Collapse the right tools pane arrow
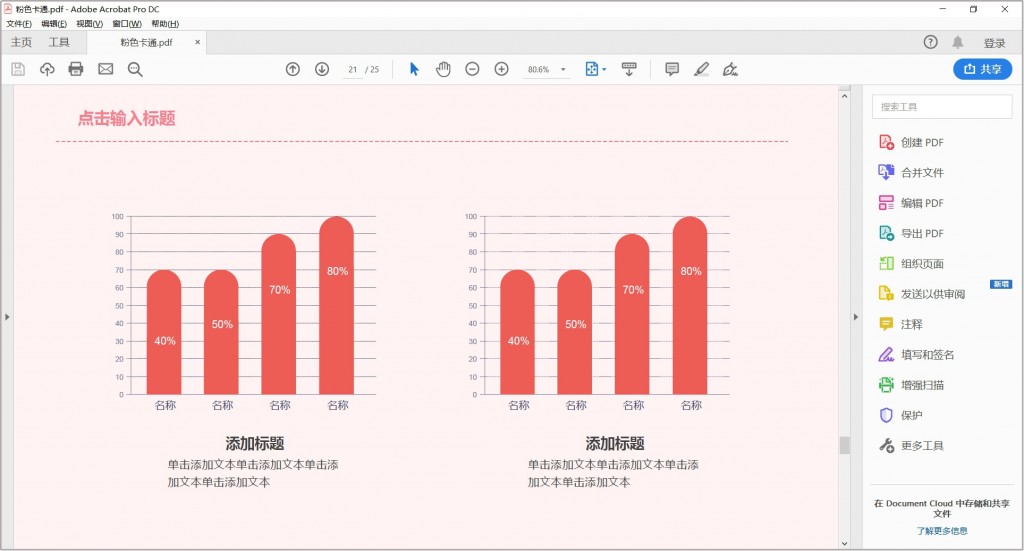The width and height of the screenshot is (1024, 551). (856, 317)
